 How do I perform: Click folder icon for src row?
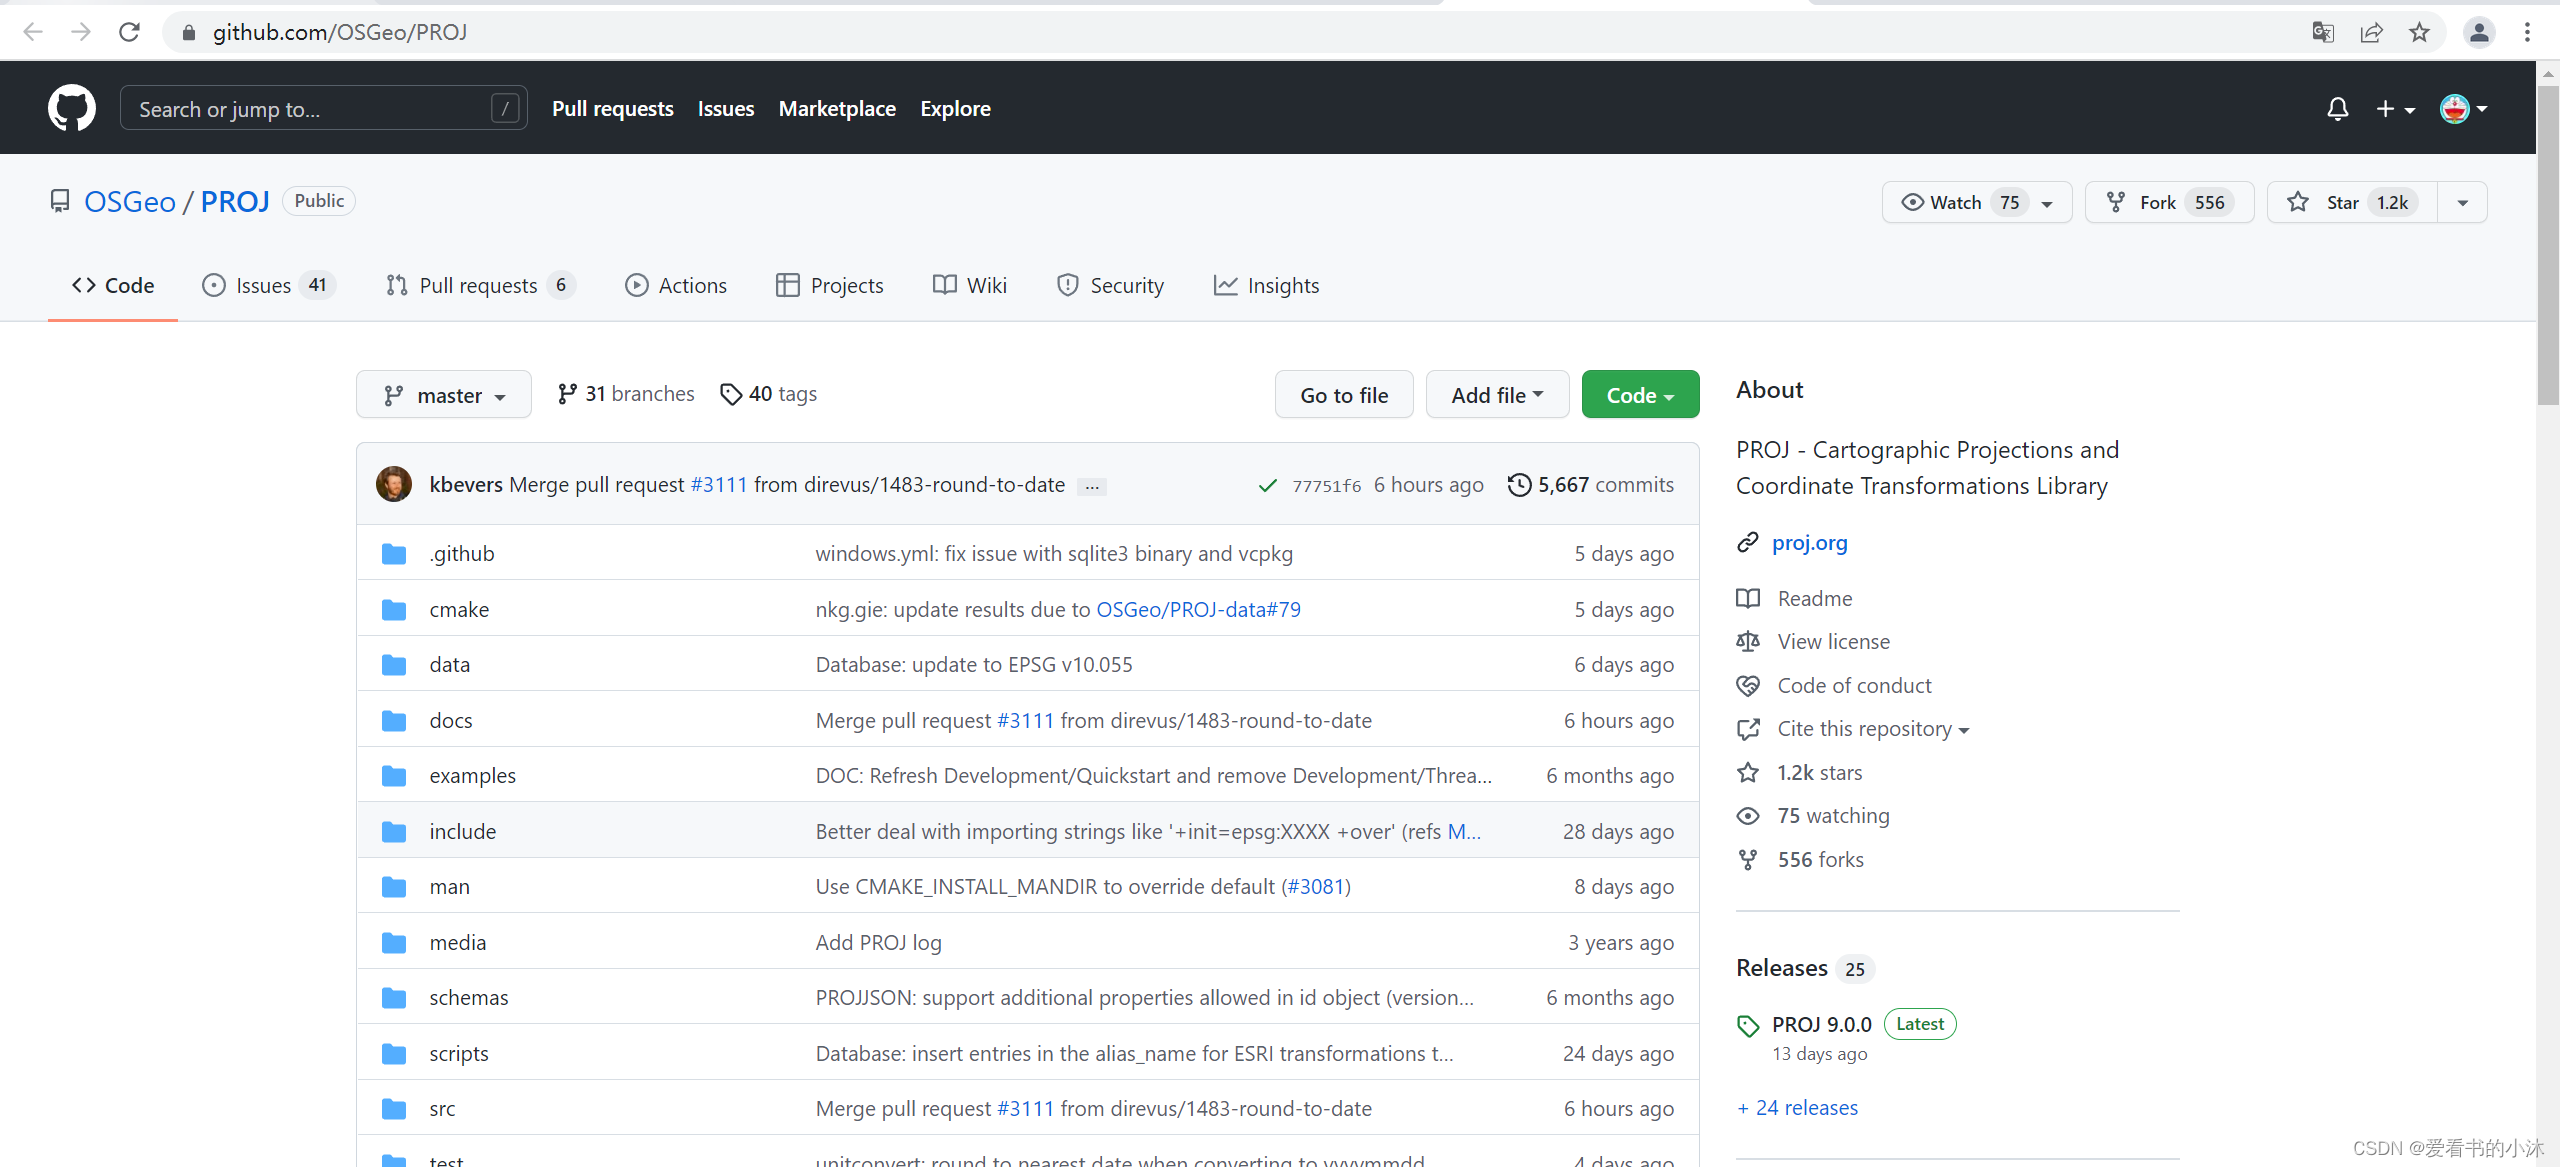394,1109
